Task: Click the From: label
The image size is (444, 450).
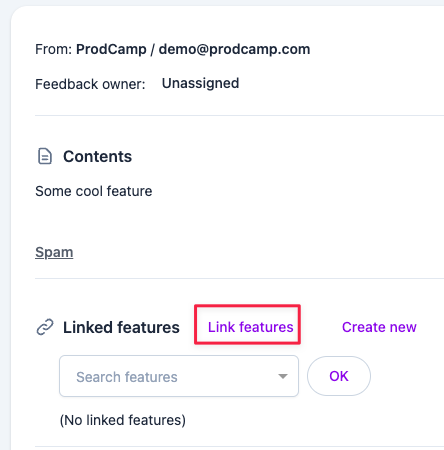Action: pos(53,49)
